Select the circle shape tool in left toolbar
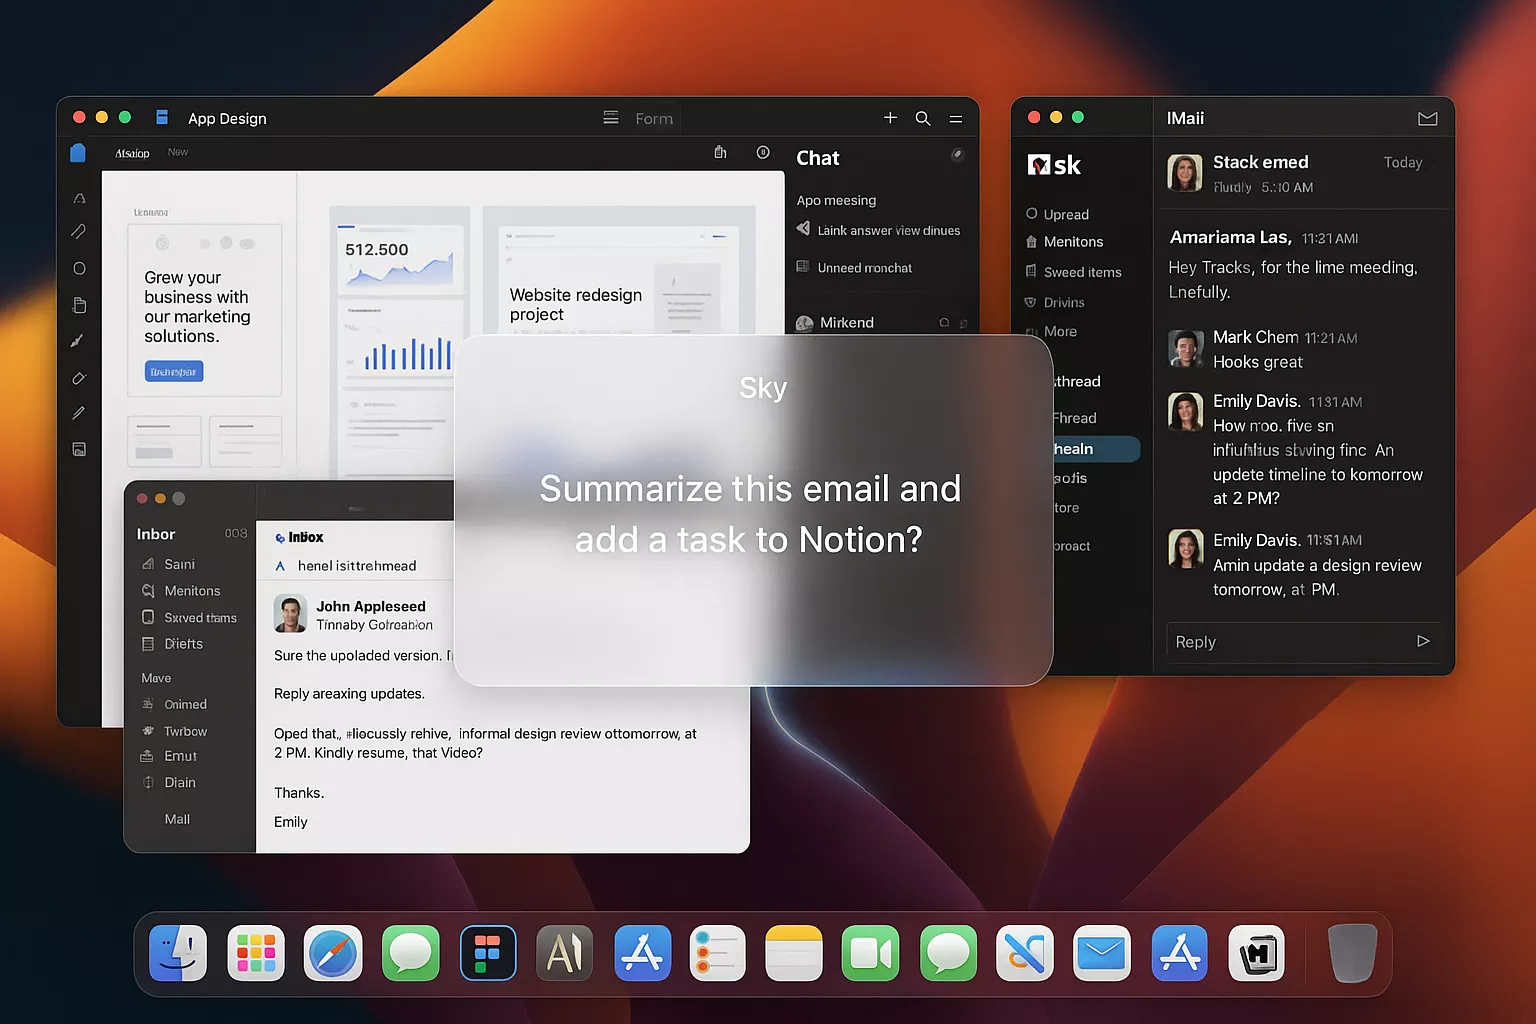This screenshot has height=1024, width=1536. pos(79,268)
